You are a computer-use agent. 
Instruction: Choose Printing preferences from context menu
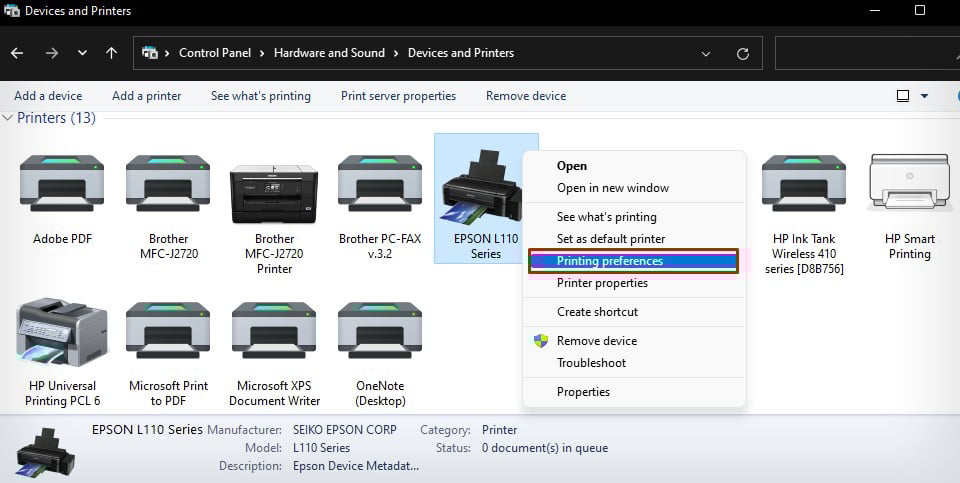[x=609, y=261]
